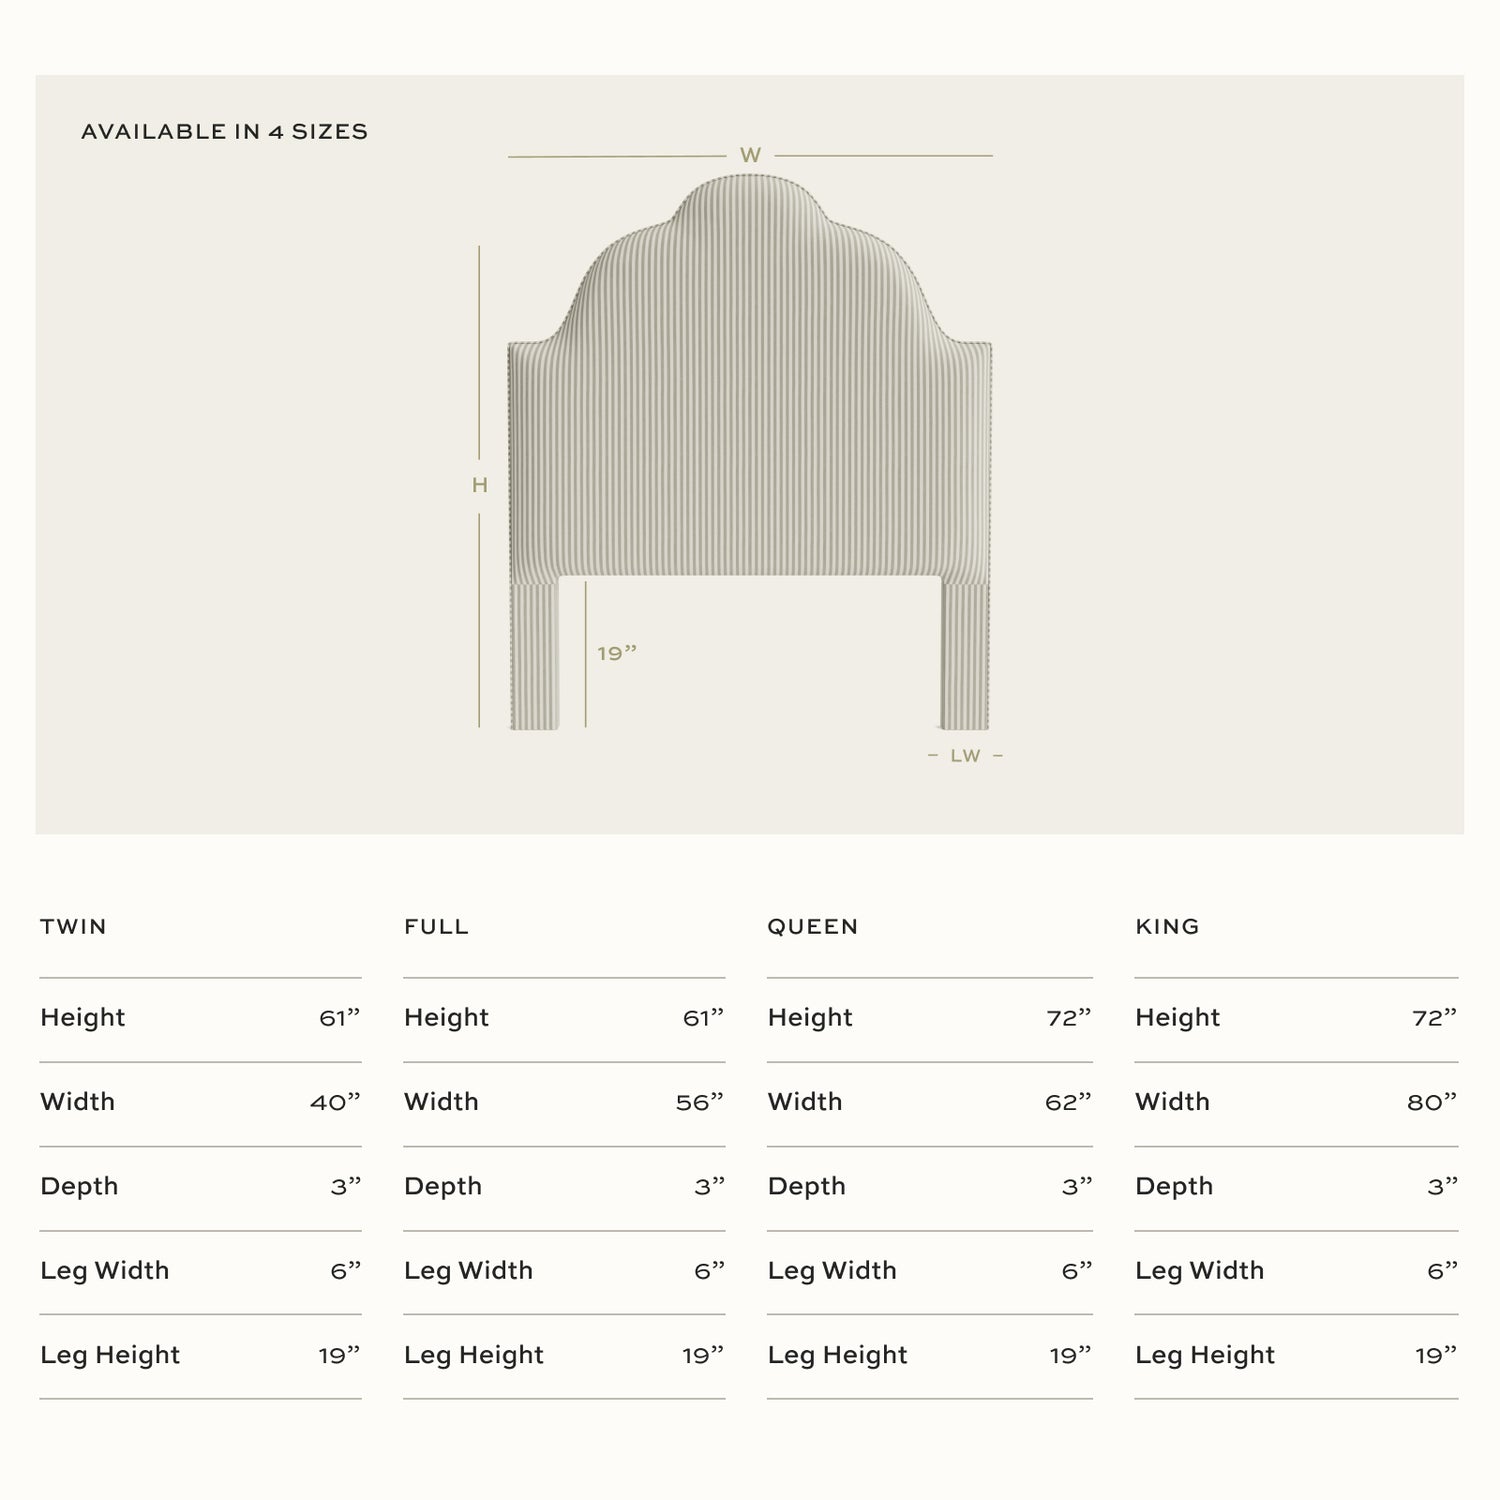Click the Full width value 56"
Viewport: 1500px width, 1500px height.
pos(699,1102)
